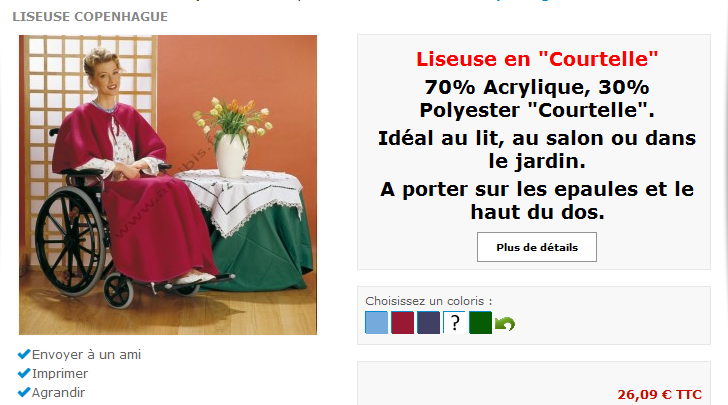
Task: Pick the burgundy red color swatch
Action: [x=403, y=322]
